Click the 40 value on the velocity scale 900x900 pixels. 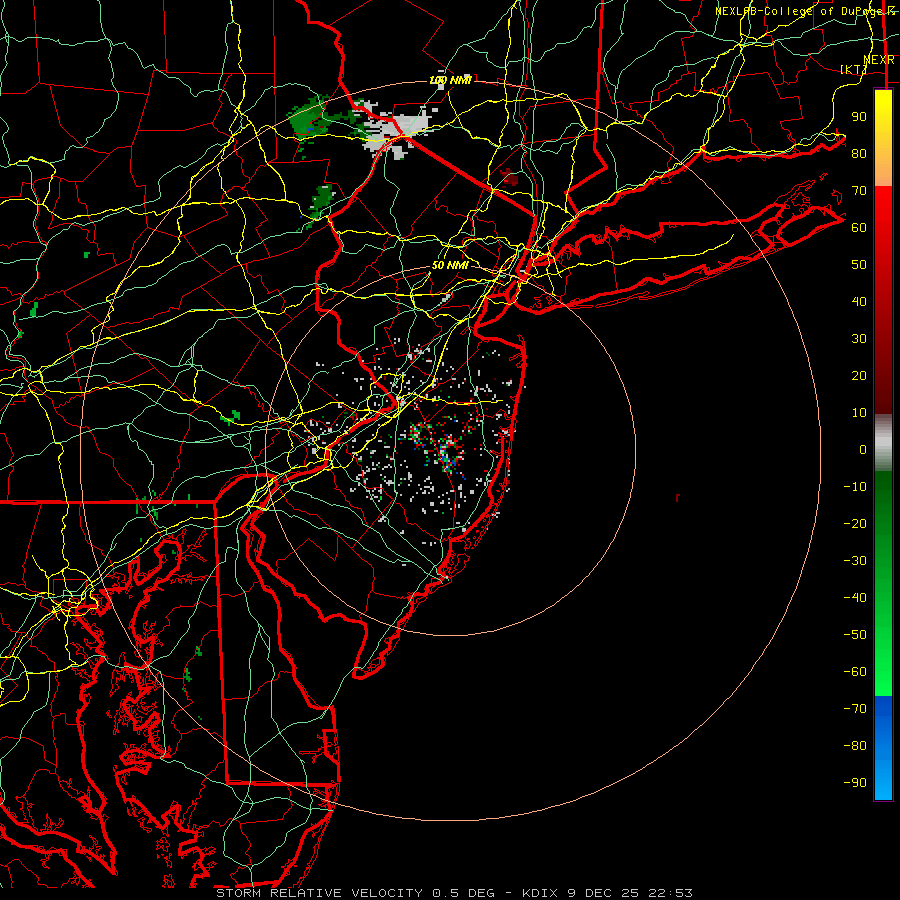[x=859, y=301]
